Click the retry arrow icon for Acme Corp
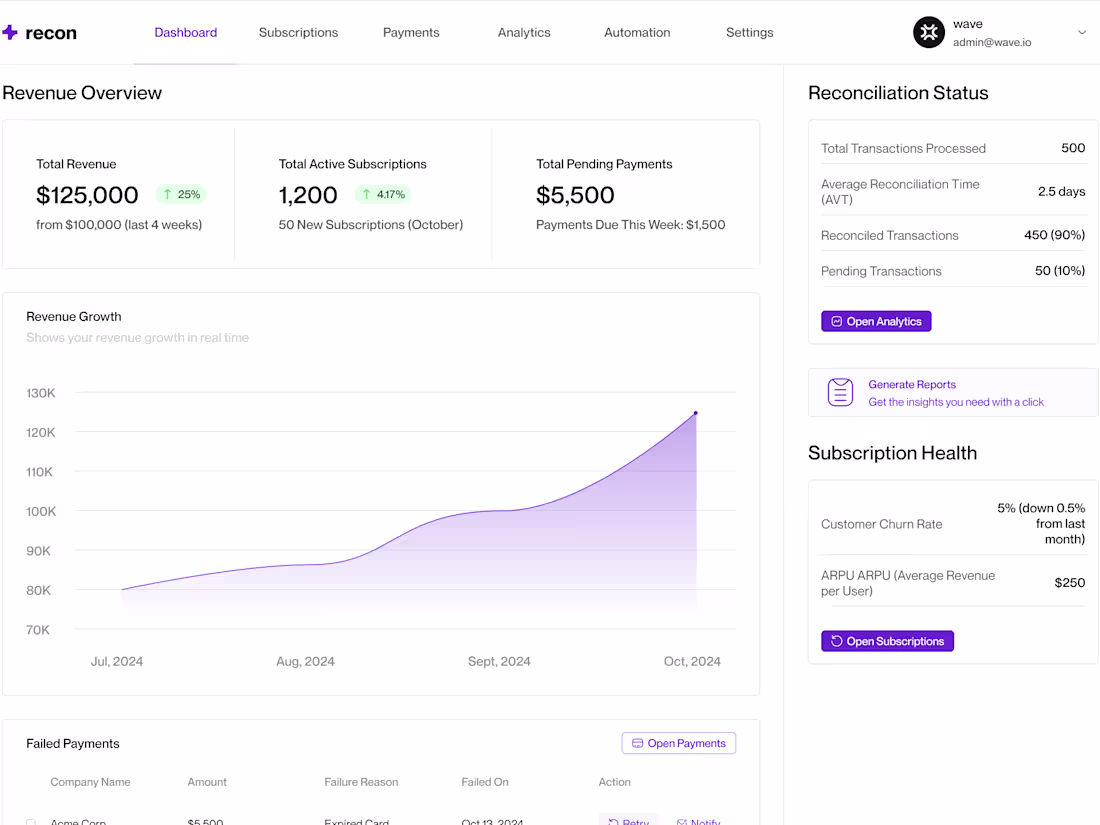Viewport: 1100px width, 825px height. [614, 821]
